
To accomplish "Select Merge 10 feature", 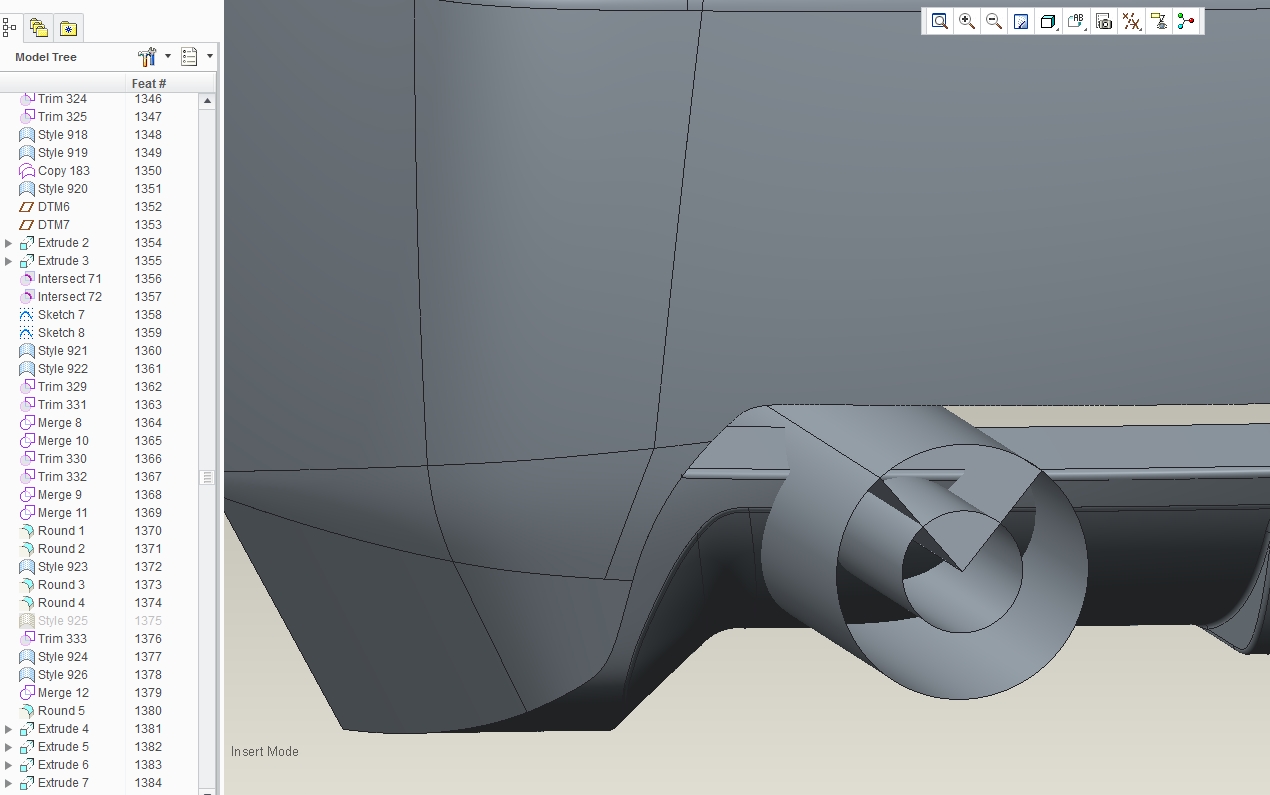I will coord(63,441).
